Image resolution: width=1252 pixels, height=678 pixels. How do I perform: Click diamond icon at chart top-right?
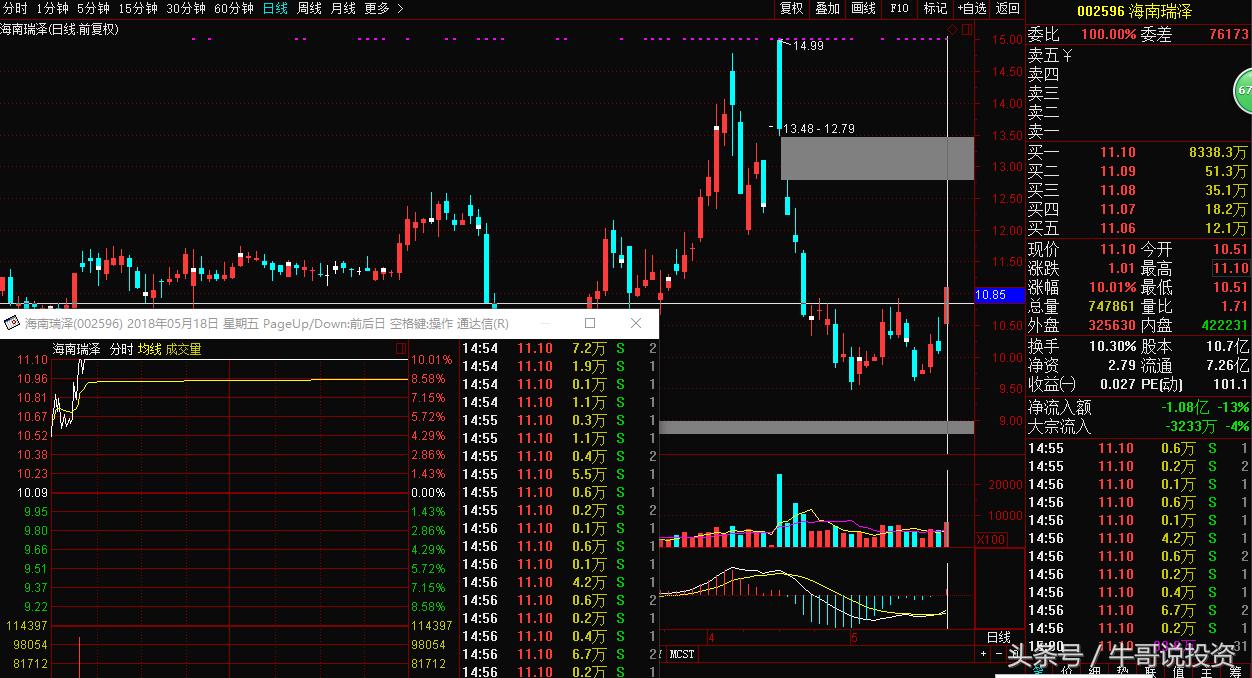point(950,29)
